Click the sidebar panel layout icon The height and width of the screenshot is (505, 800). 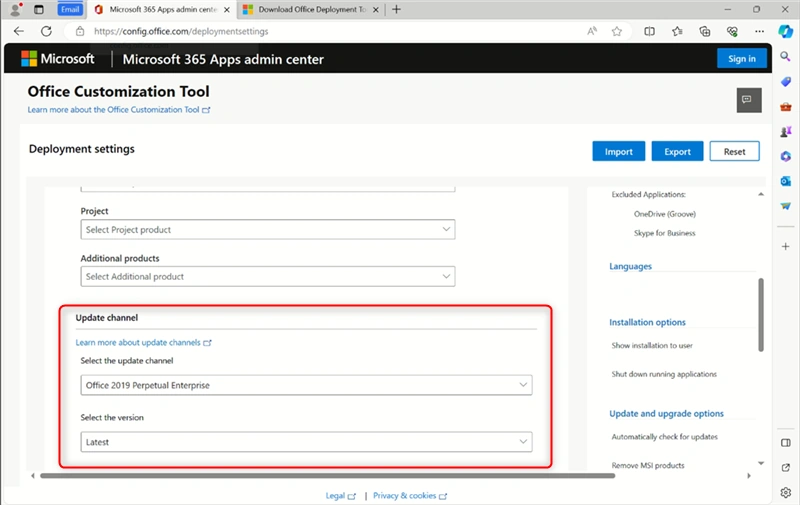click(786, 442)
